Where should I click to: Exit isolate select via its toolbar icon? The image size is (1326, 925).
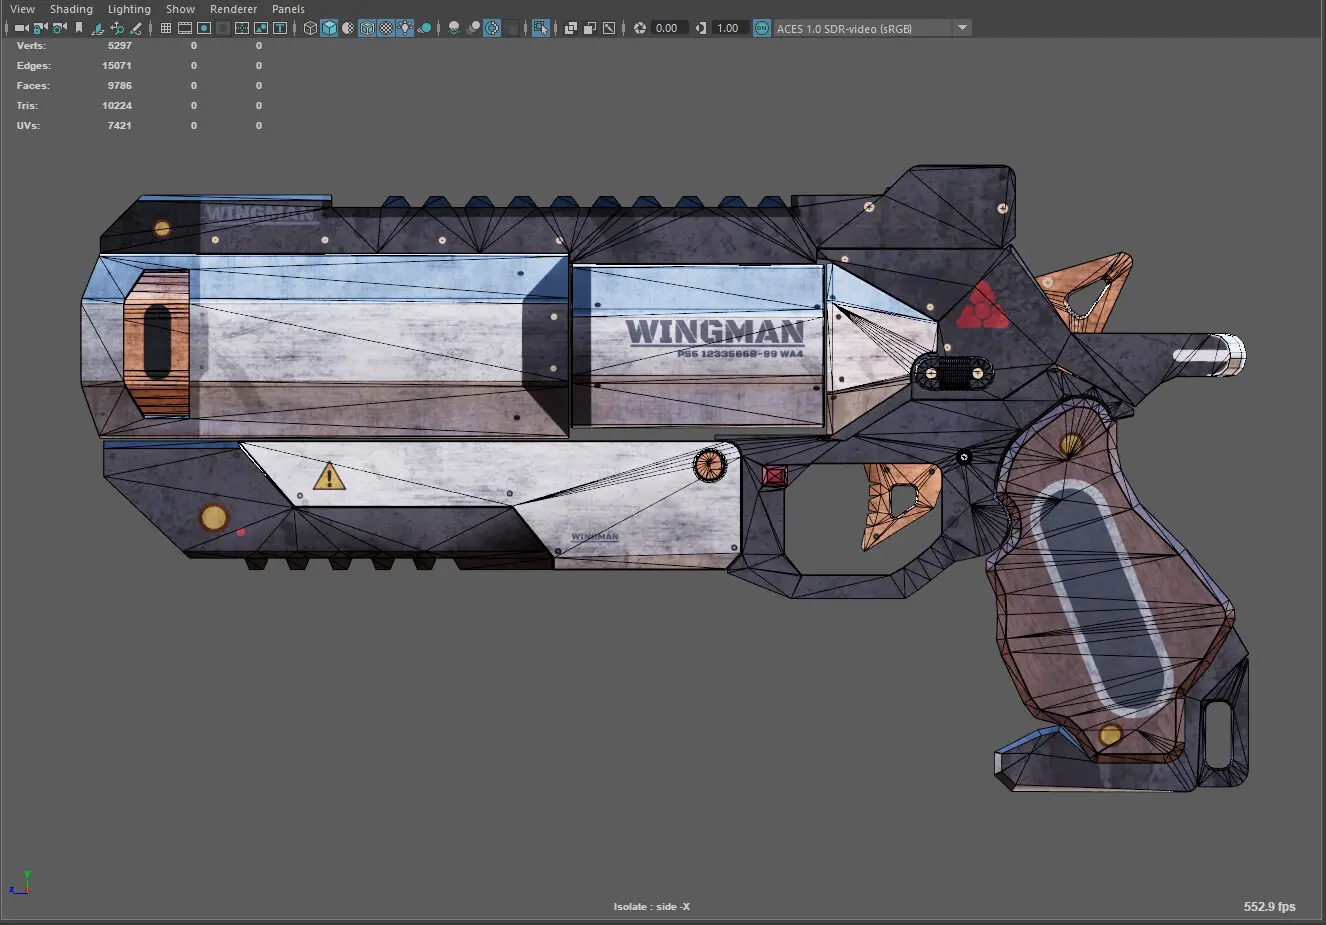coord(540,28)
